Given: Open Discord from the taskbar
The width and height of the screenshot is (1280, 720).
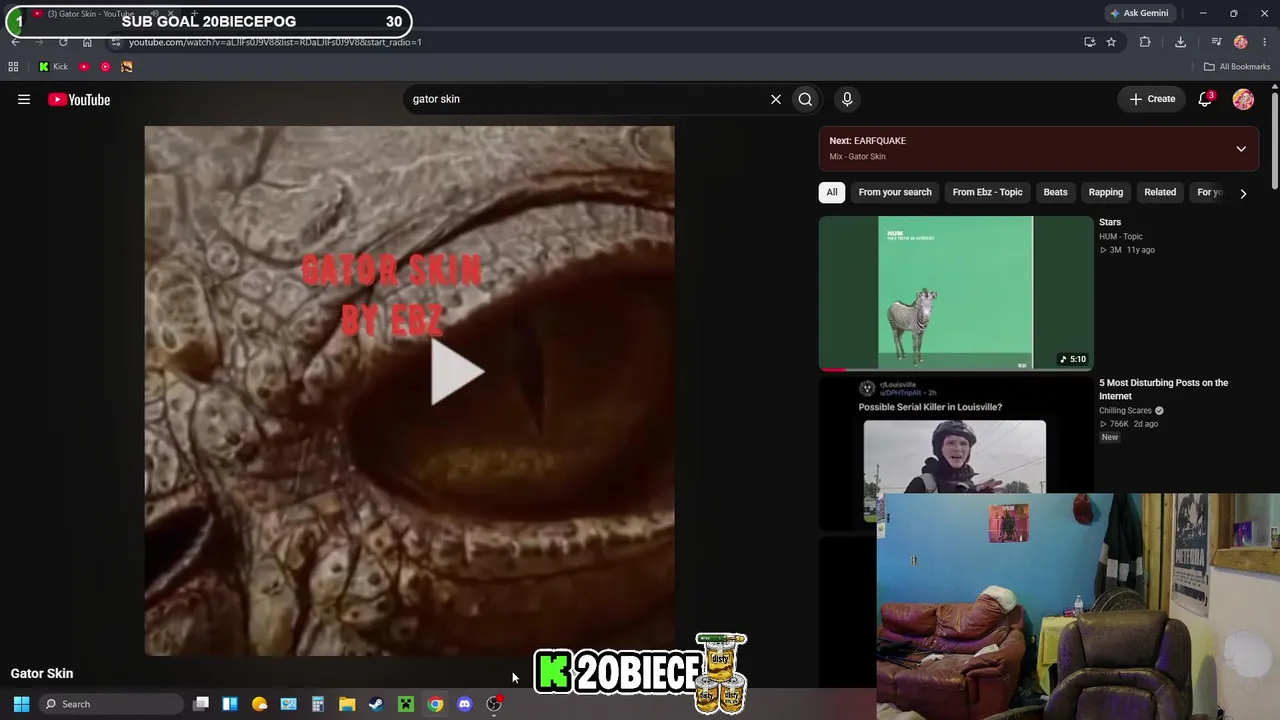Looking at the screenshot, I should tap(464, 704).
